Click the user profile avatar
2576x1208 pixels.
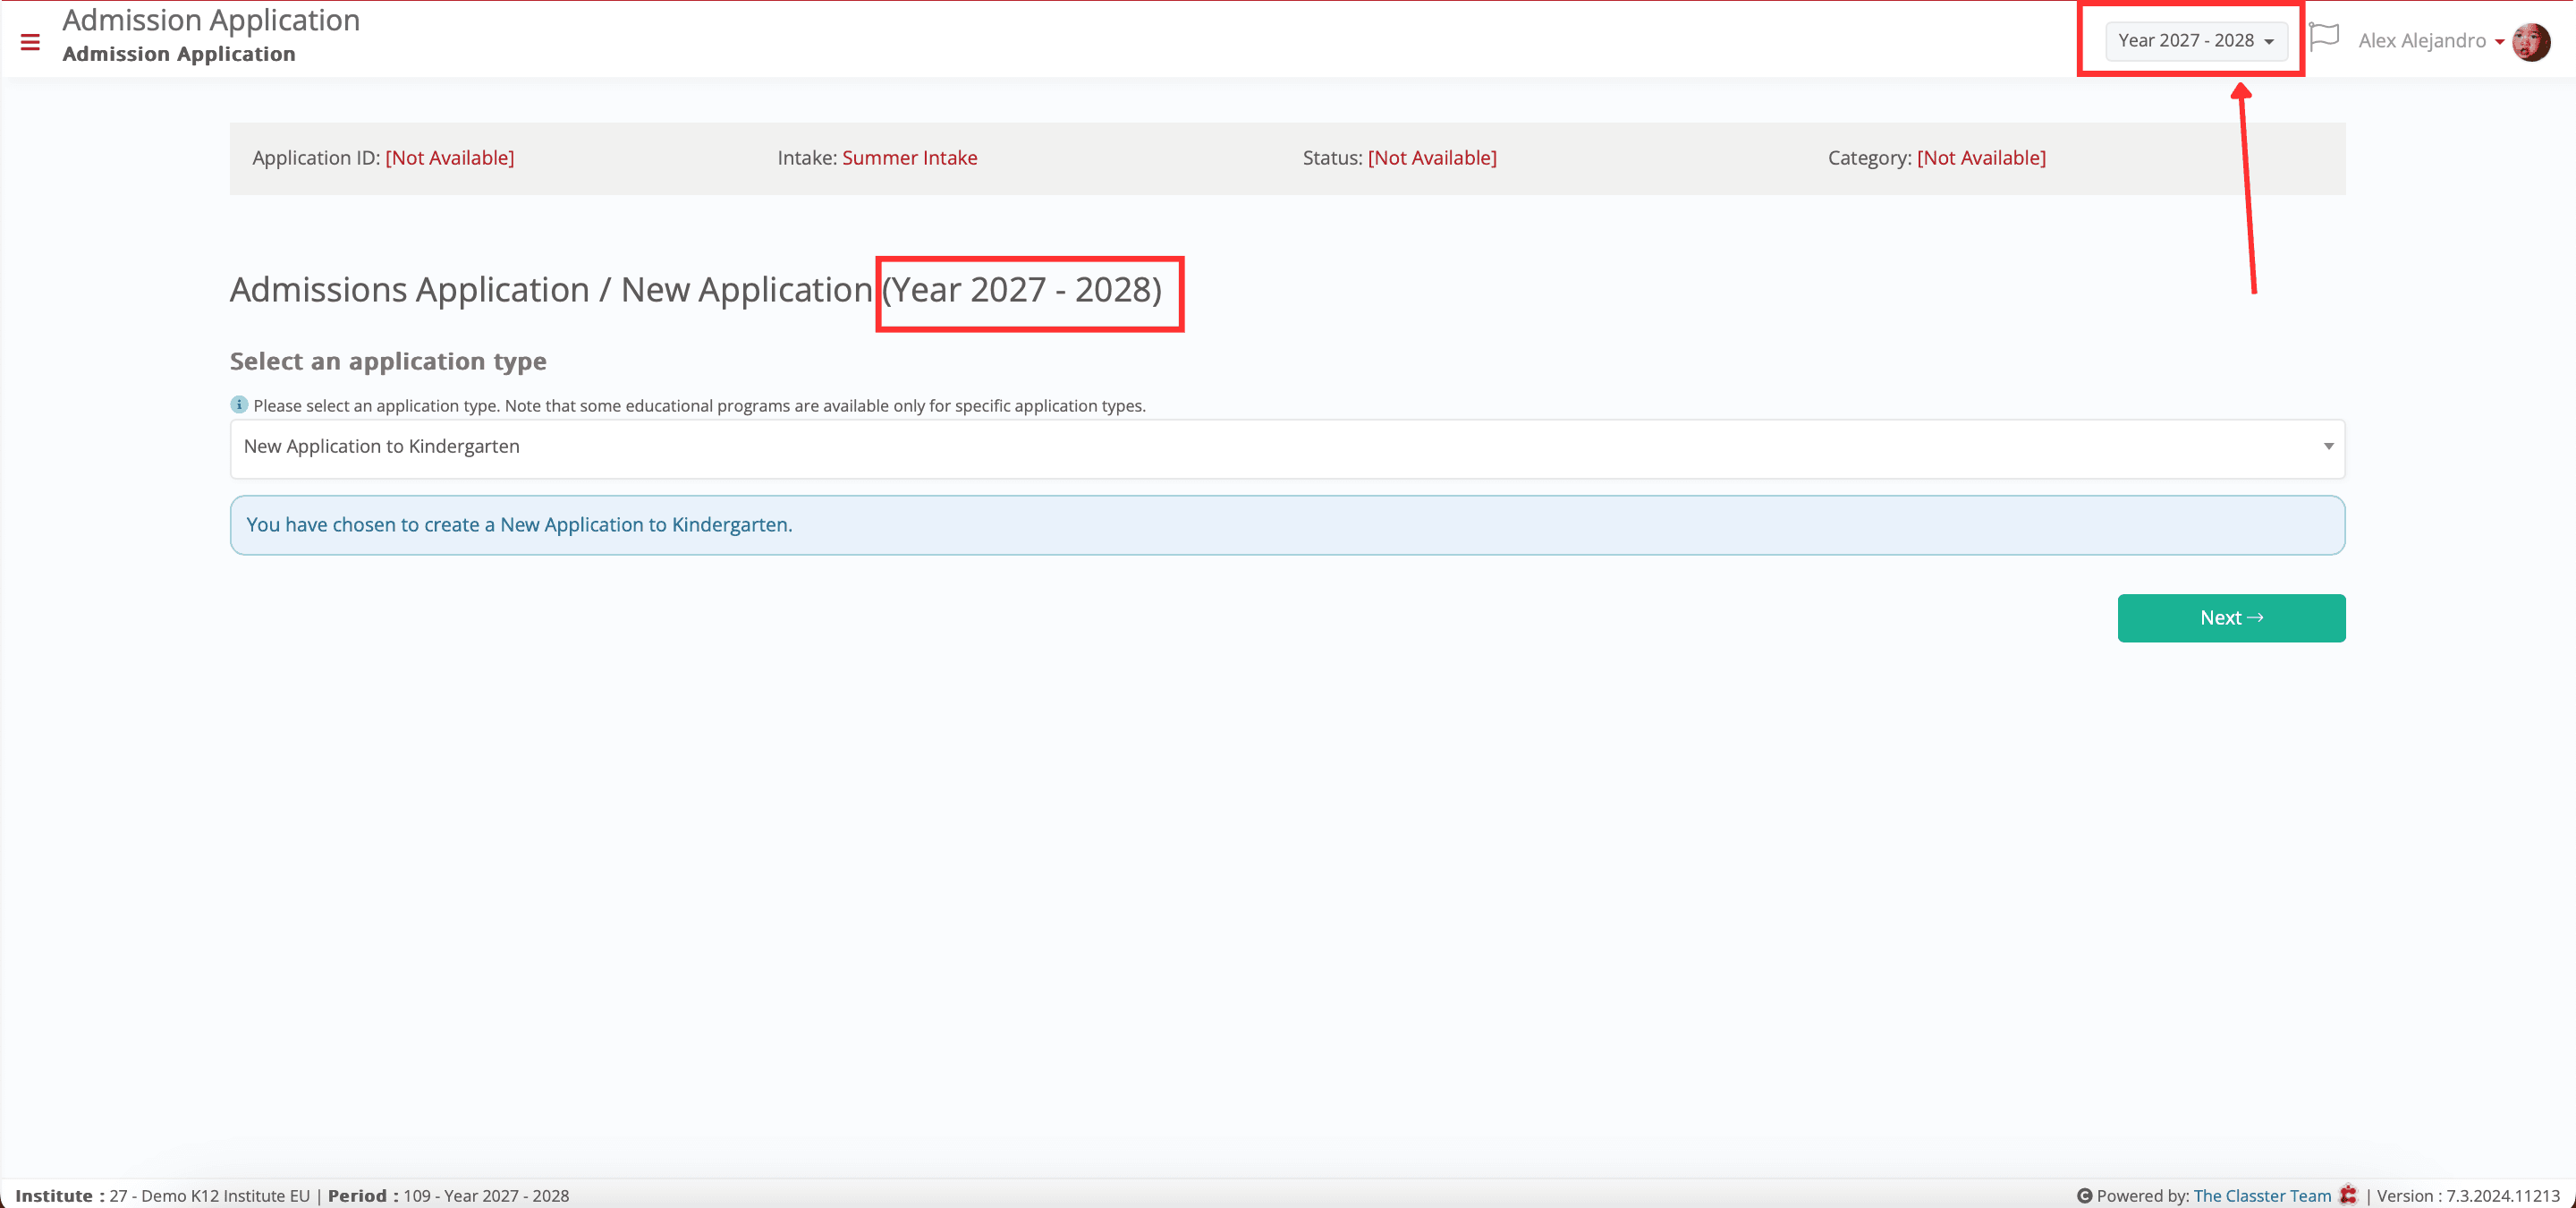[2531, 41]
